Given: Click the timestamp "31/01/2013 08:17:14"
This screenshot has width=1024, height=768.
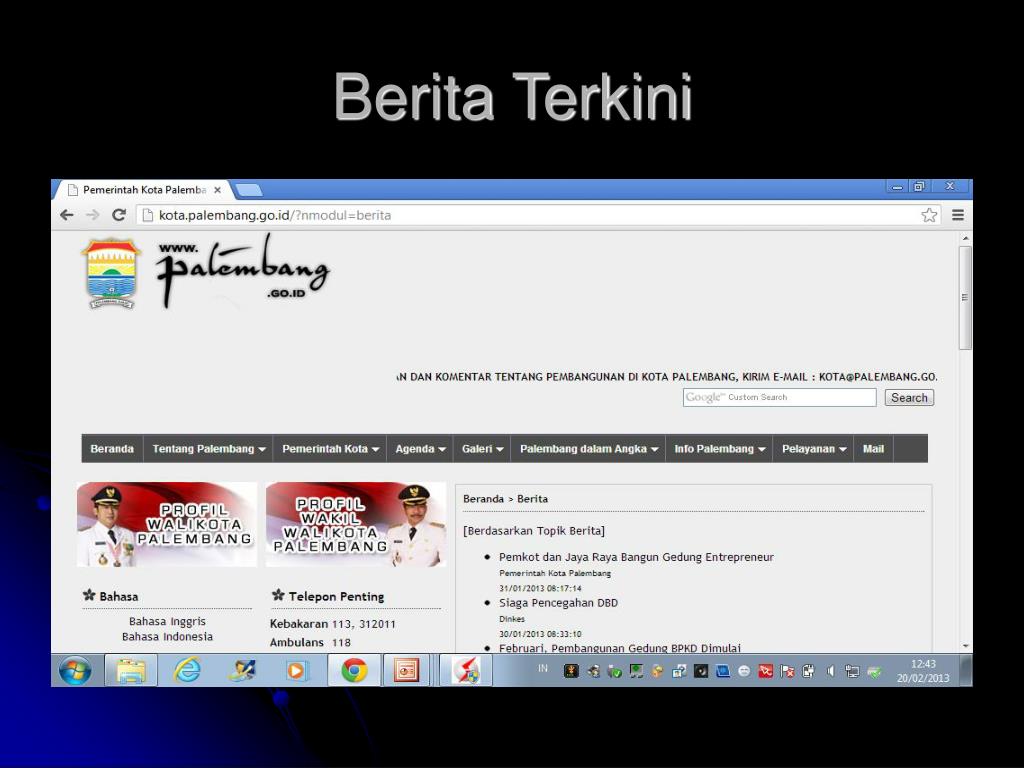Looking at the screenshot, I should tap(540, 588).
